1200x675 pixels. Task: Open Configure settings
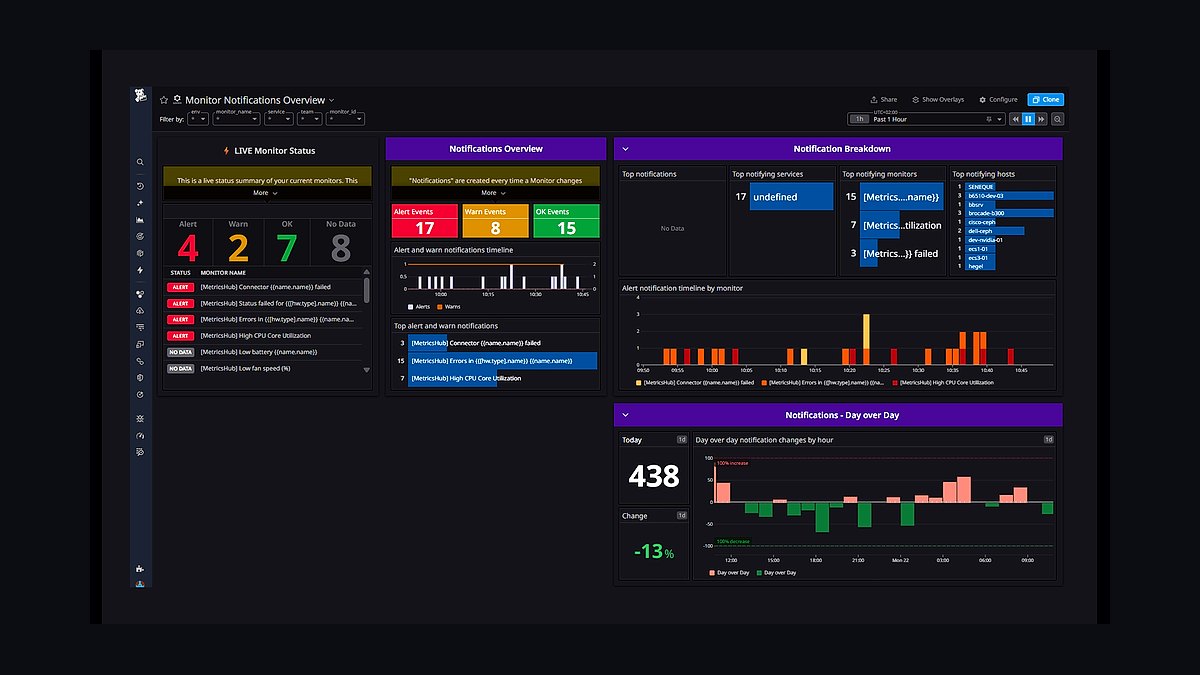998,100
